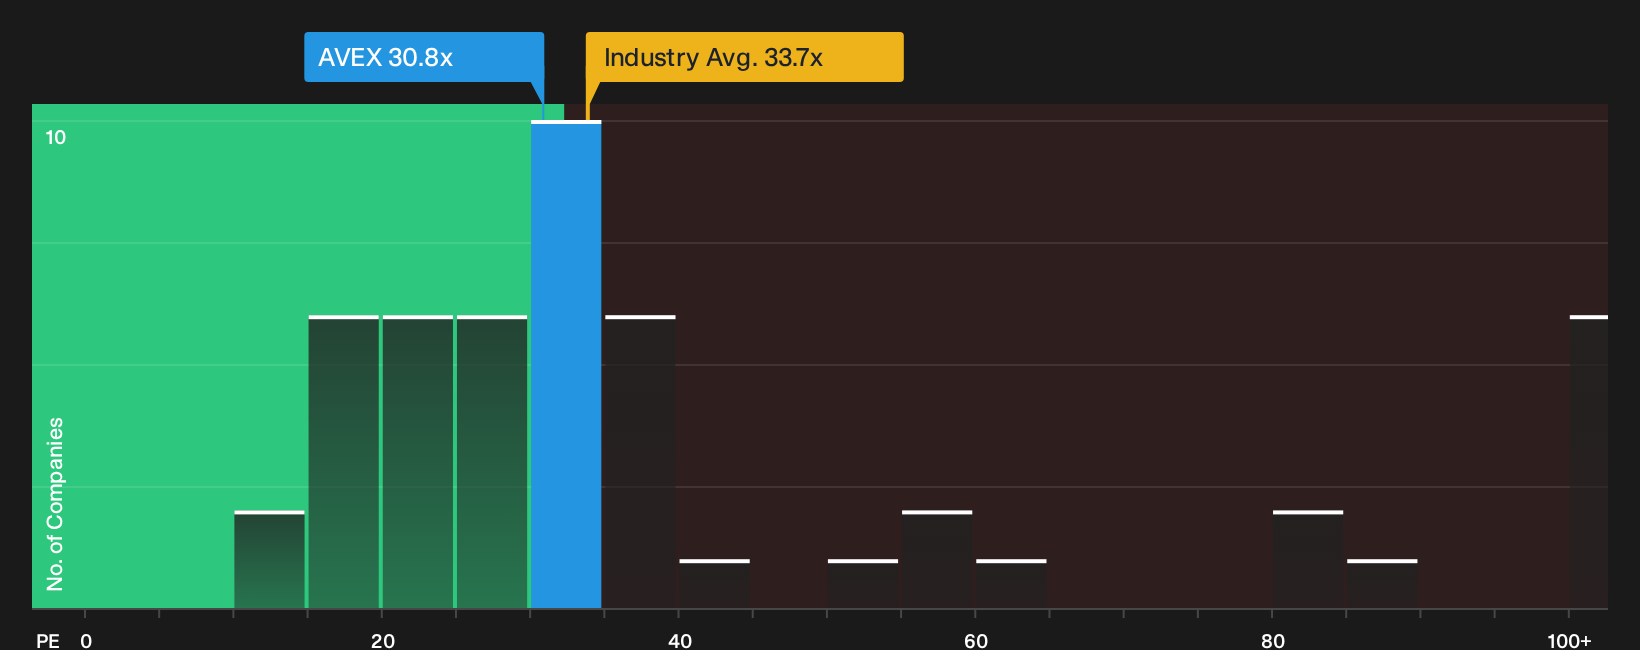Click the AVEX 30.8x label

coord(424,57)
